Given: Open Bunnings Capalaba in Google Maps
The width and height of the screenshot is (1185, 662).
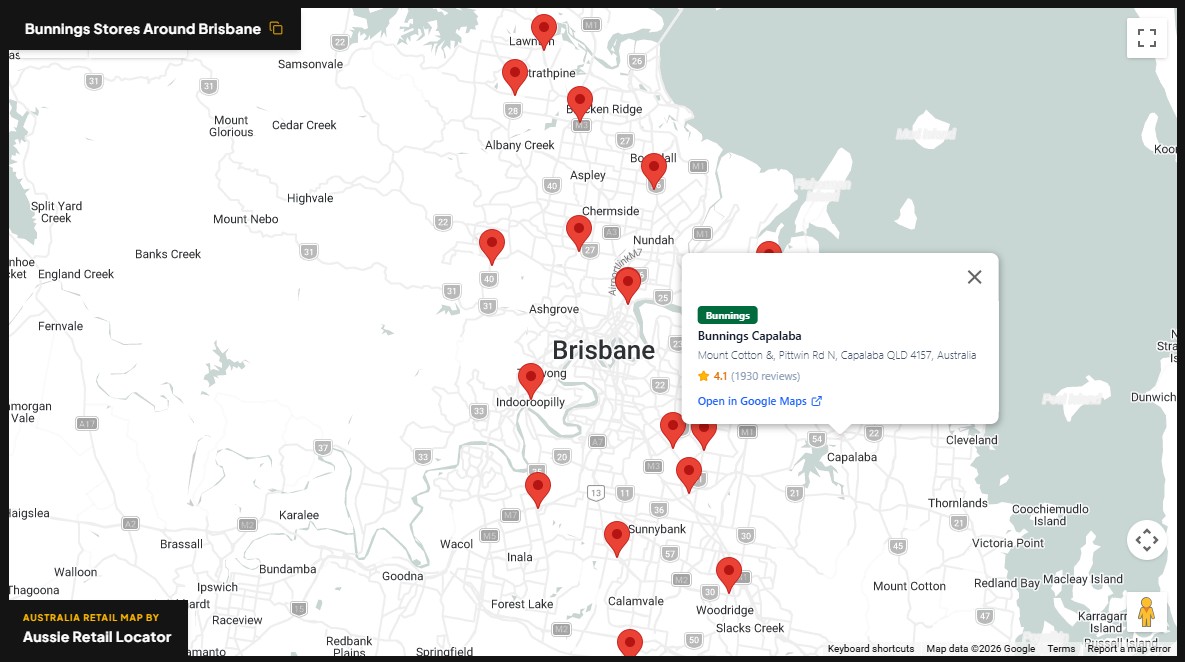Looking at the screenshot, I should click(760, 401).
